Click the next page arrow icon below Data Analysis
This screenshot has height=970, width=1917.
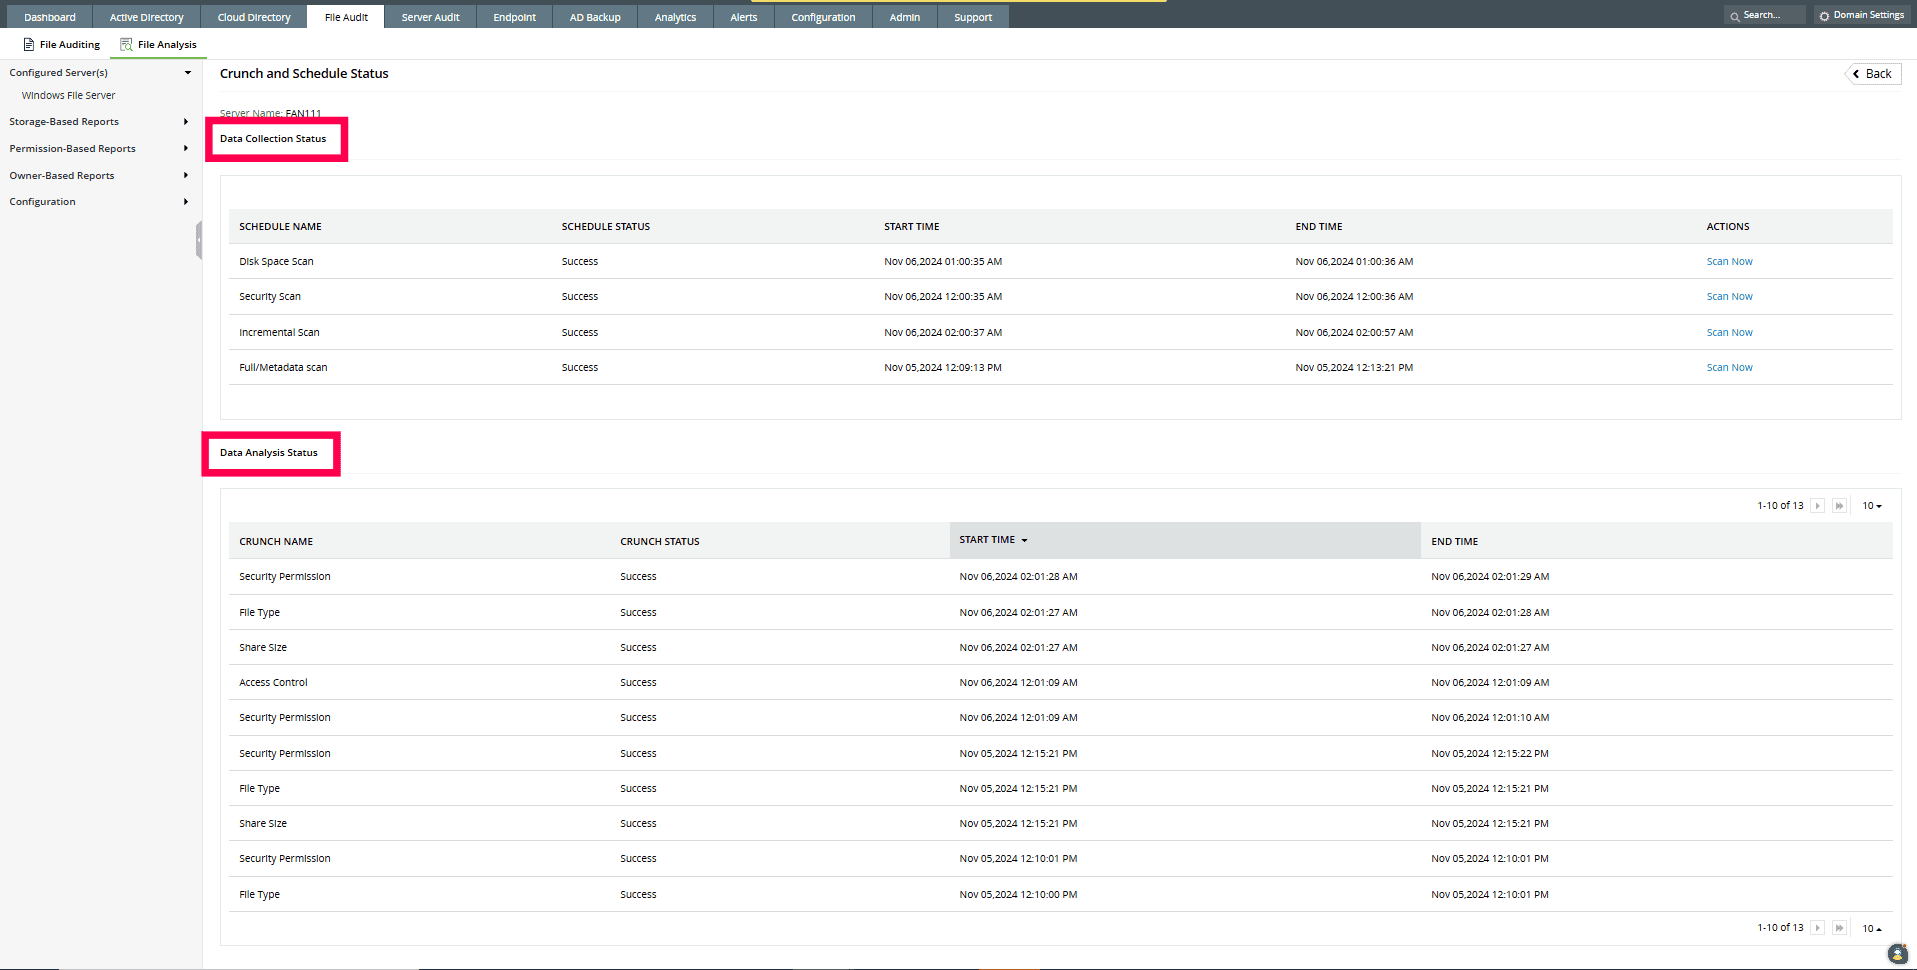(1817, 505)
